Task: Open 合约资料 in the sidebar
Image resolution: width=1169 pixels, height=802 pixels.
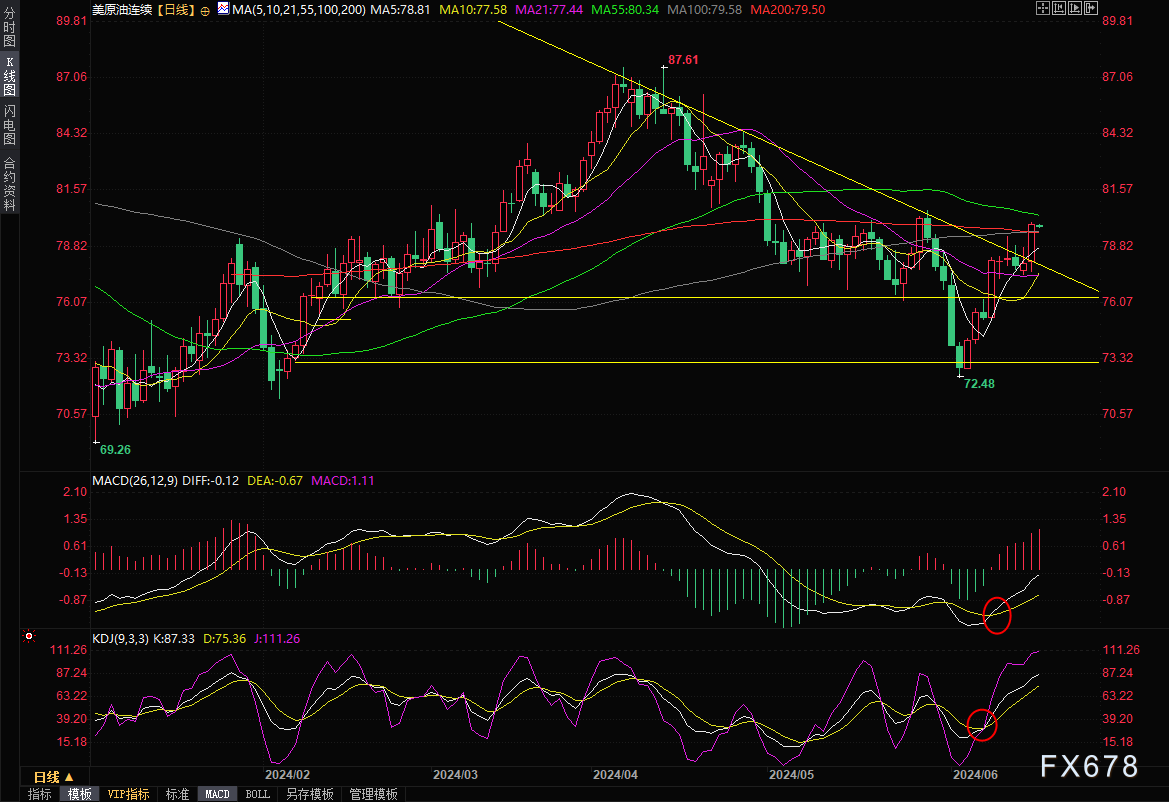Action: pos(9,183)
